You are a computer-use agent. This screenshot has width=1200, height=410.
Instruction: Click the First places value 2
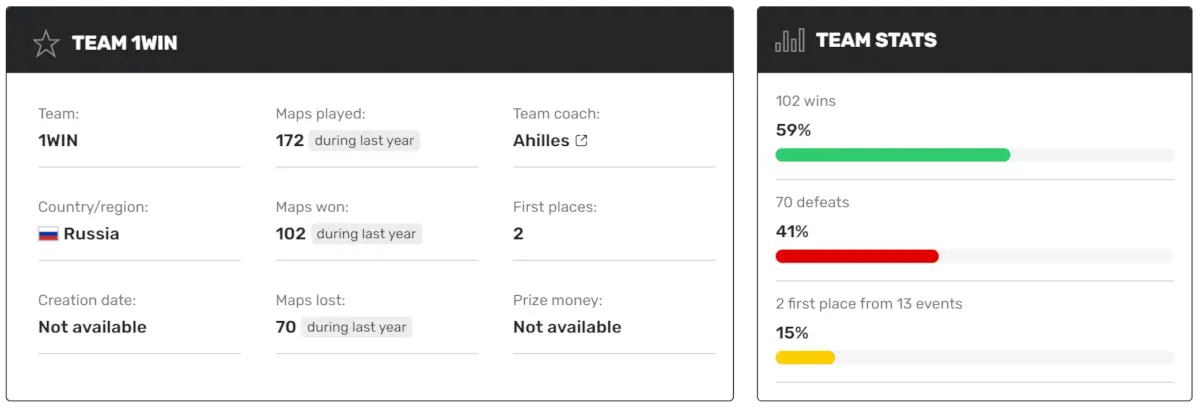[x=518, y=234]
